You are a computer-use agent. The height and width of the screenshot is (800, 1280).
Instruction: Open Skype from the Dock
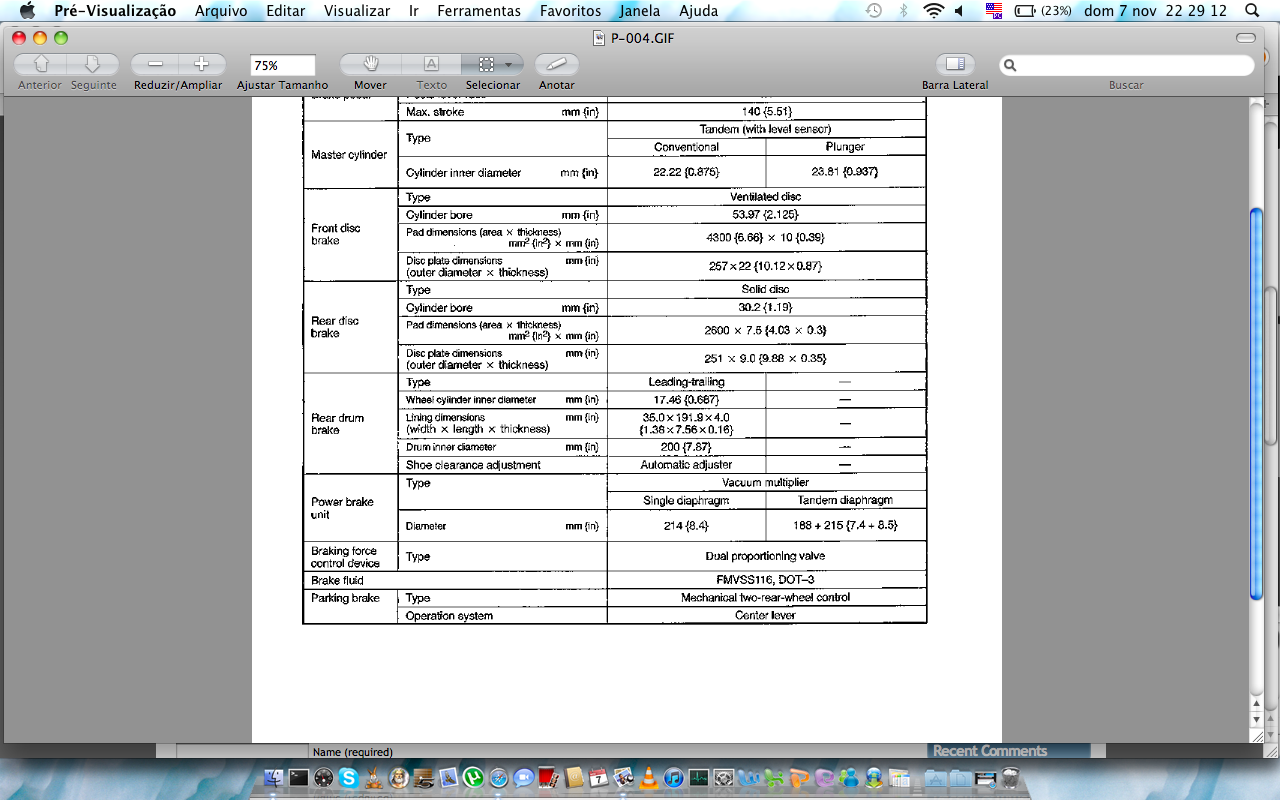348,777
